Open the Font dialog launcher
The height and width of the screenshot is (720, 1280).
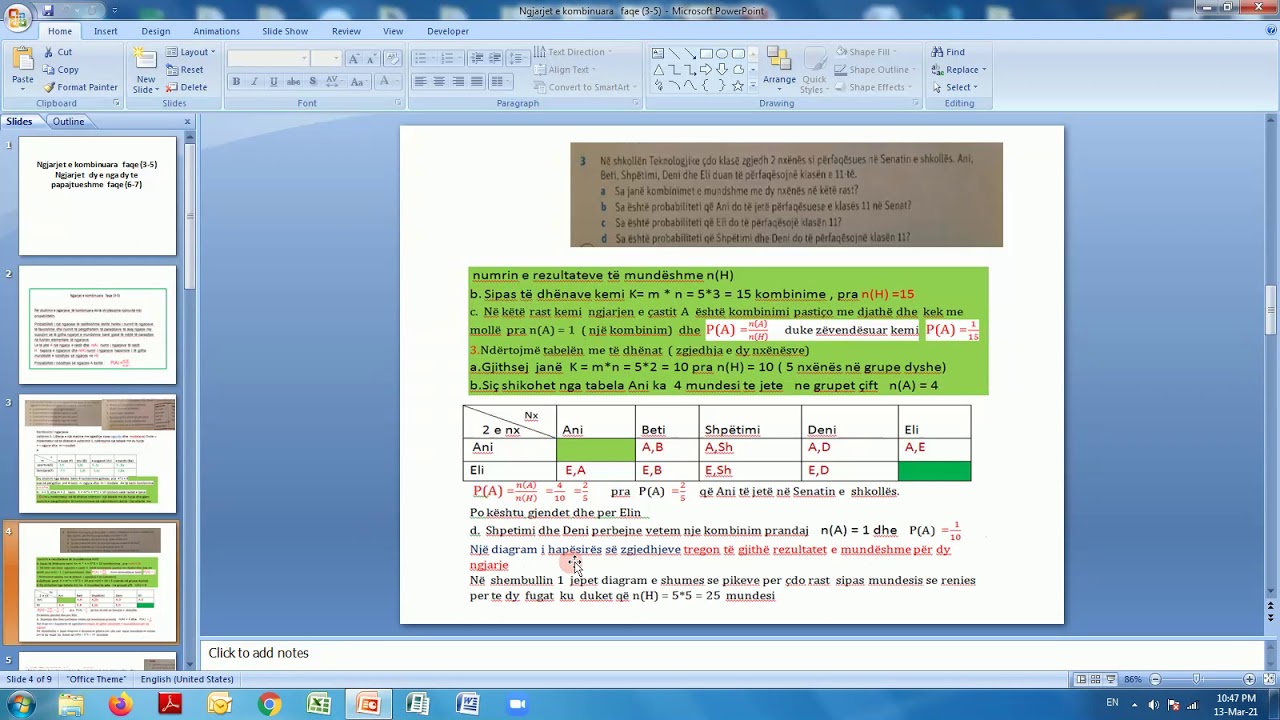tap(398, 103)
